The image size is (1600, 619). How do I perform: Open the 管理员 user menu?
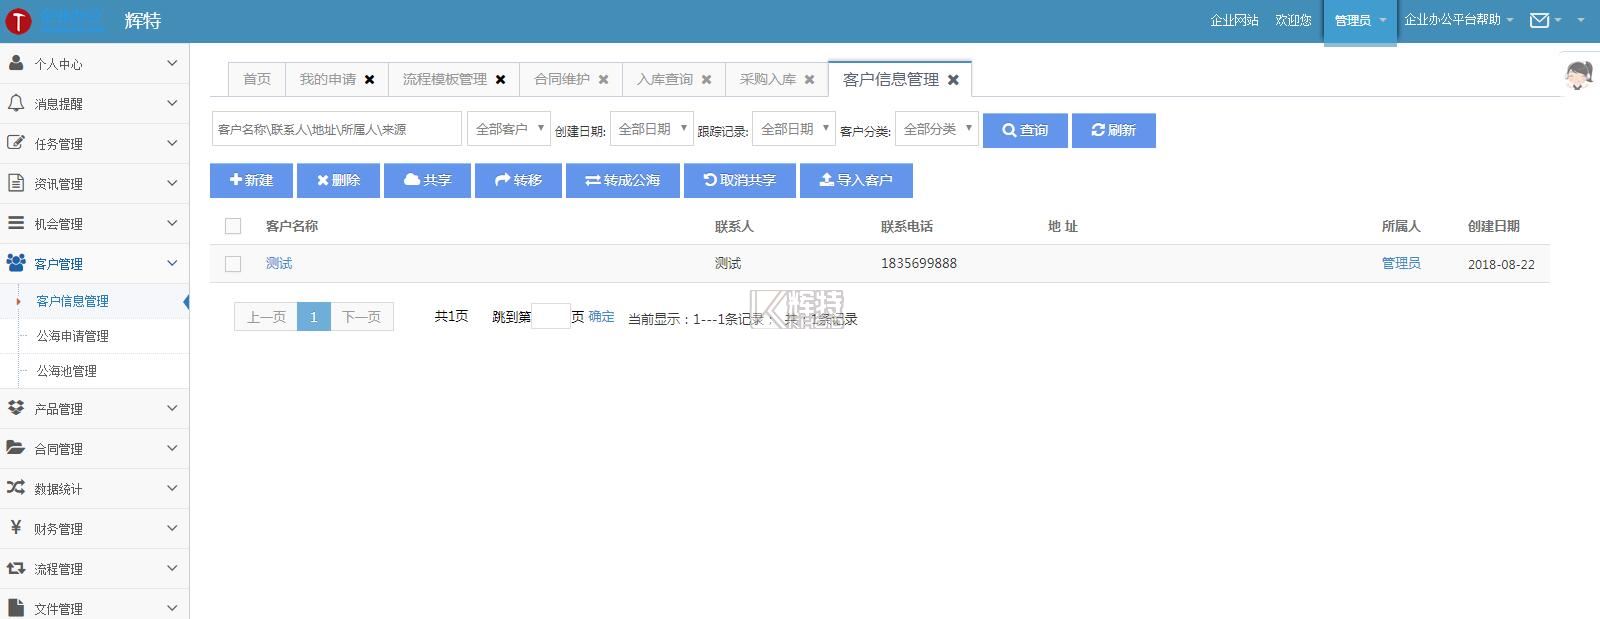[1359, 21]
